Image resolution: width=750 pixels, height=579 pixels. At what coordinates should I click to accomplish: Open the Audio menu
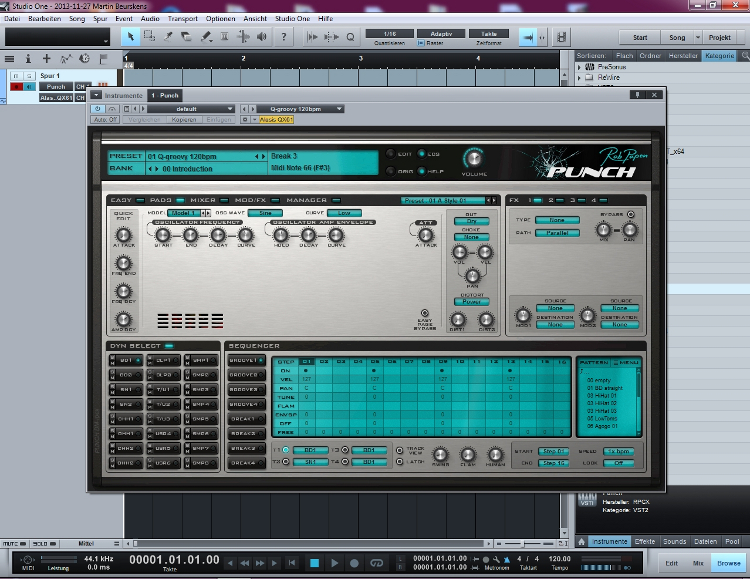point(150,19)
